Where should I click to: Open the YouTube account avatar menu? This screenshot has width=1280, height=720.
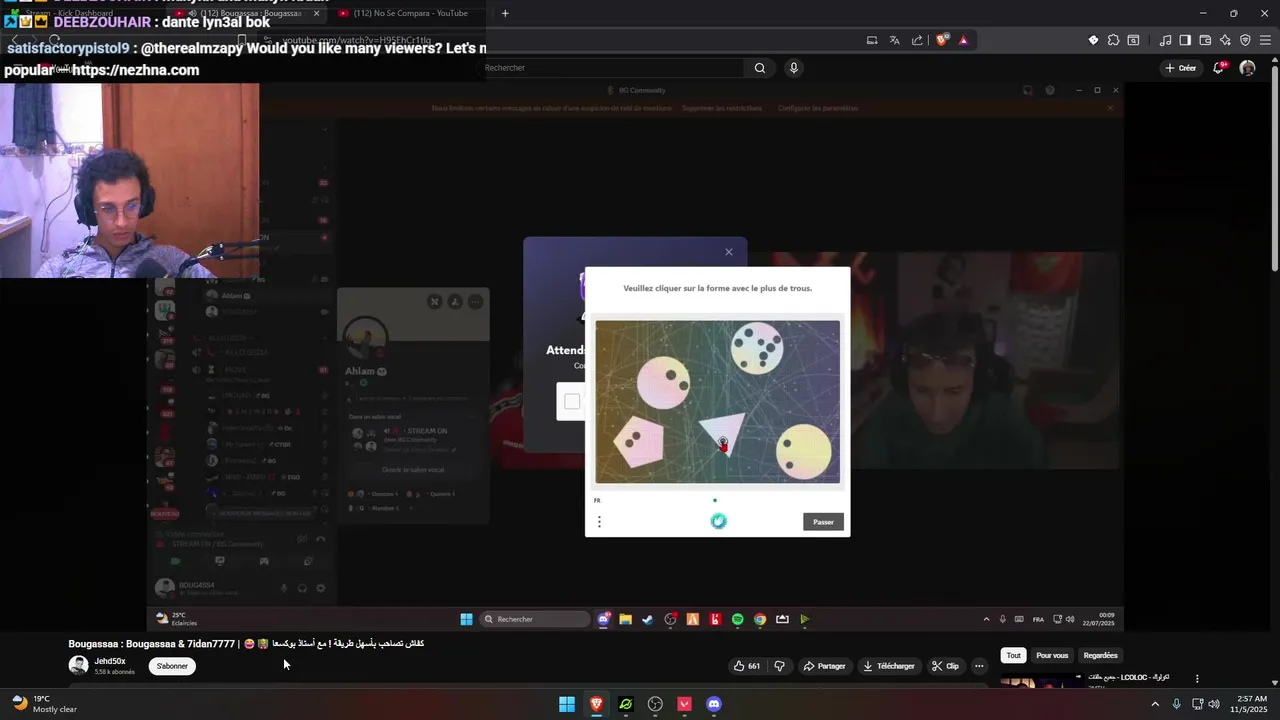click(x=1247, y=68)
